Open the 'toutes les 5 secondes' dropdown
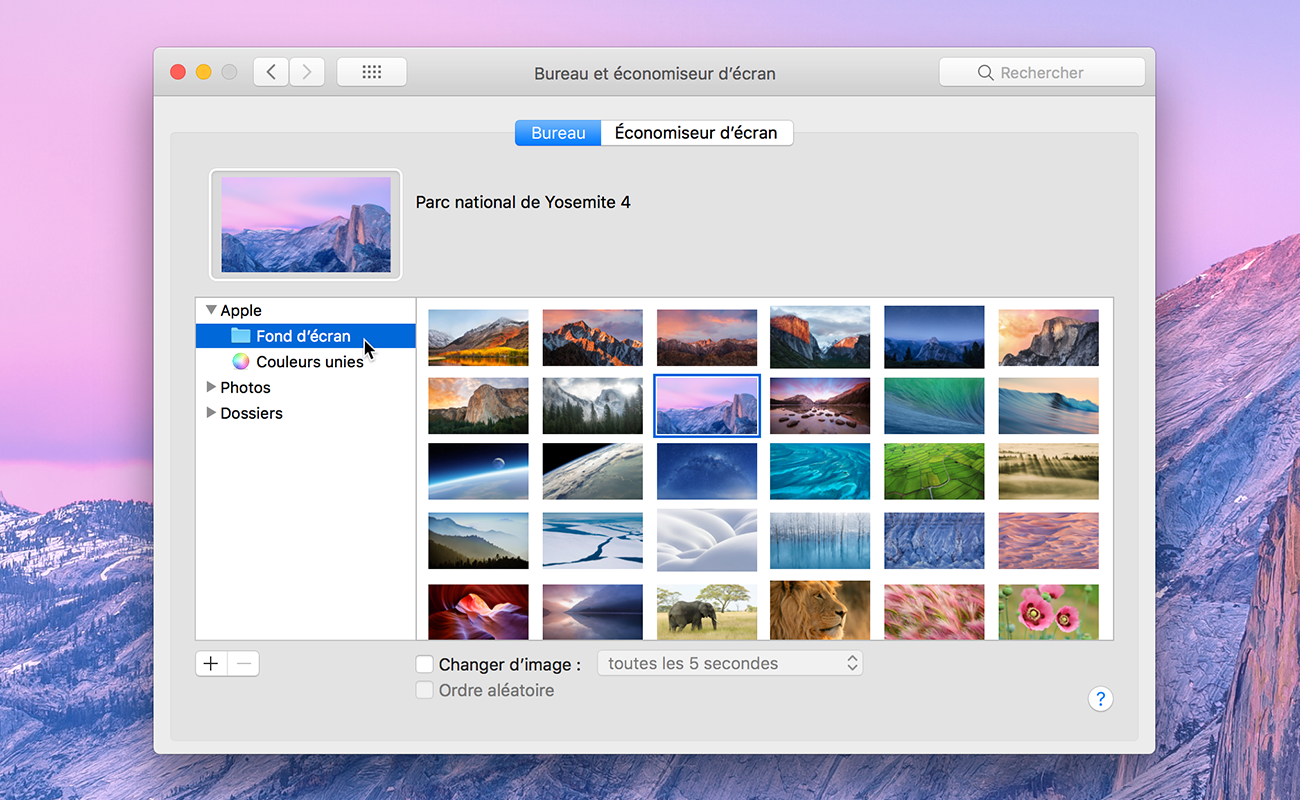 [729, 663]
